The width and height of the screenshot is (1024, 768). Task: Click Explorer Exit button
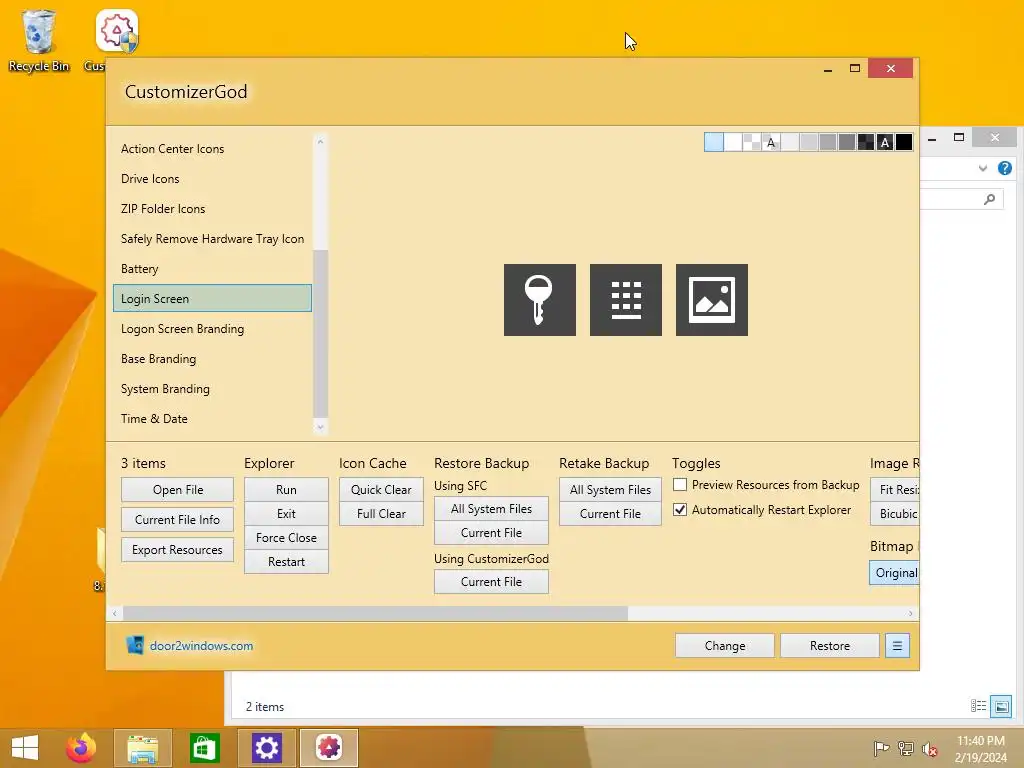pyautogui.click(x=286, y=514)
